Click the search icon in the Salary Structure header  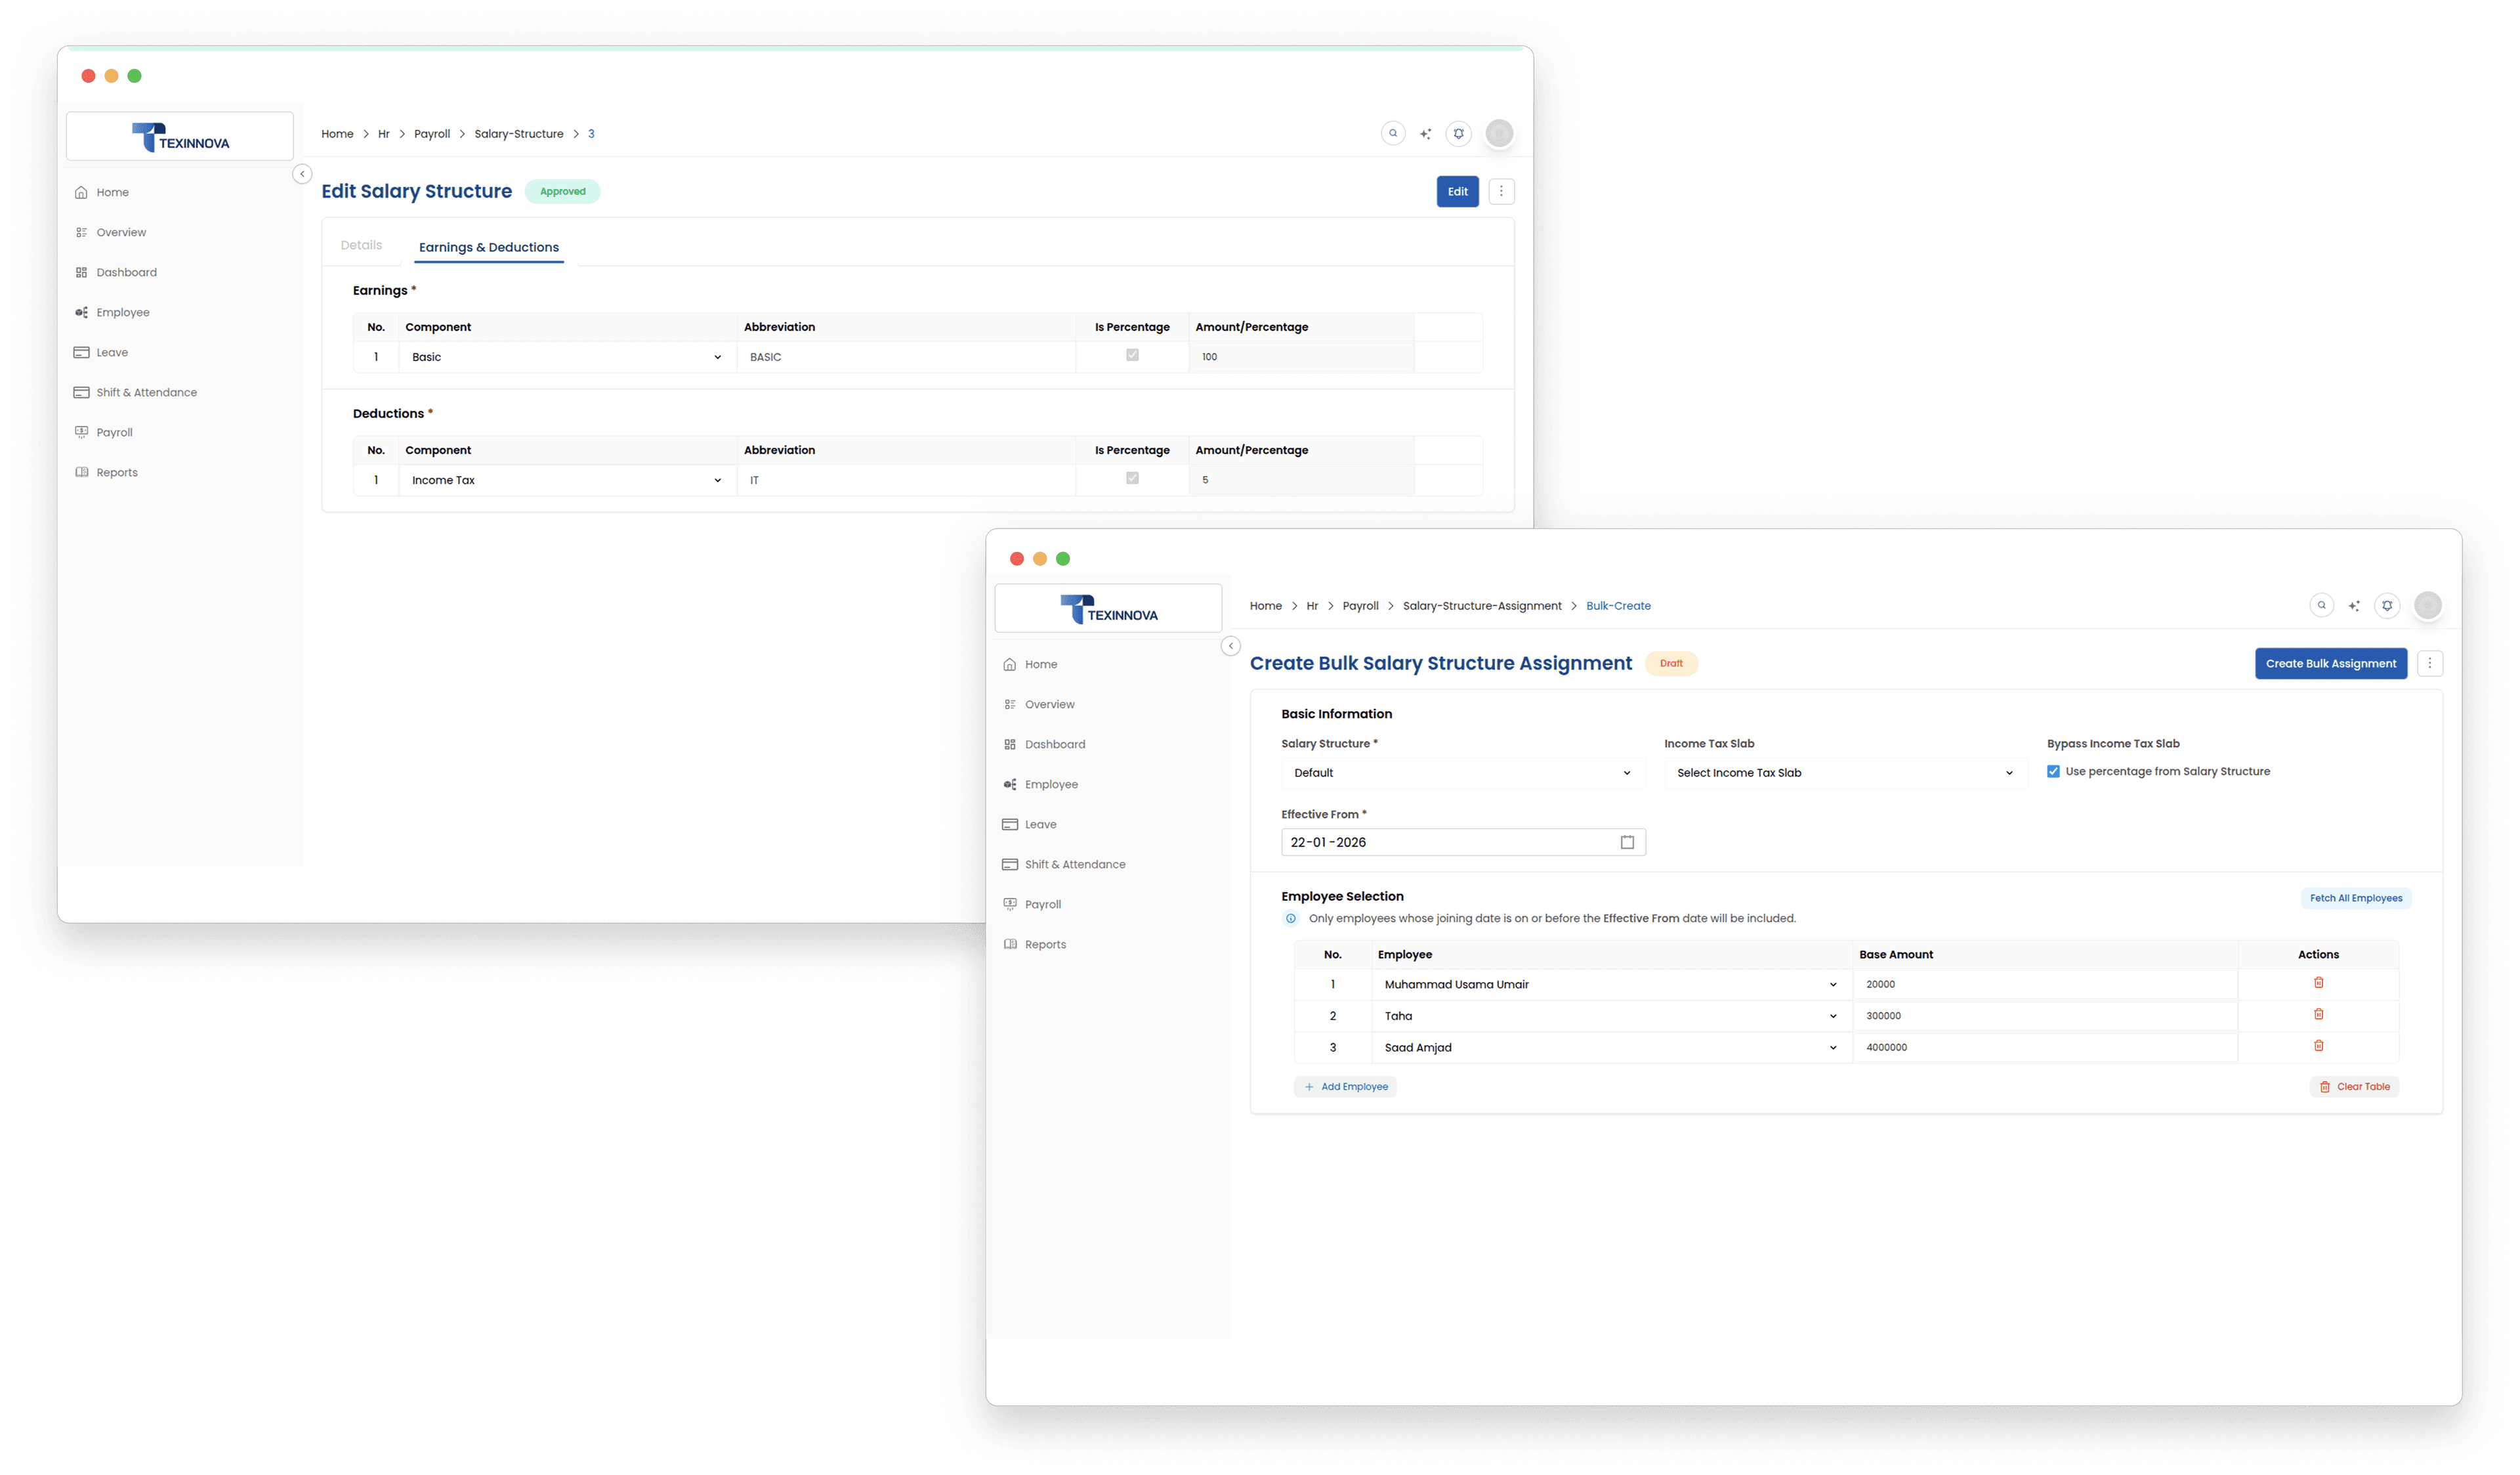tap(1393, 133)
